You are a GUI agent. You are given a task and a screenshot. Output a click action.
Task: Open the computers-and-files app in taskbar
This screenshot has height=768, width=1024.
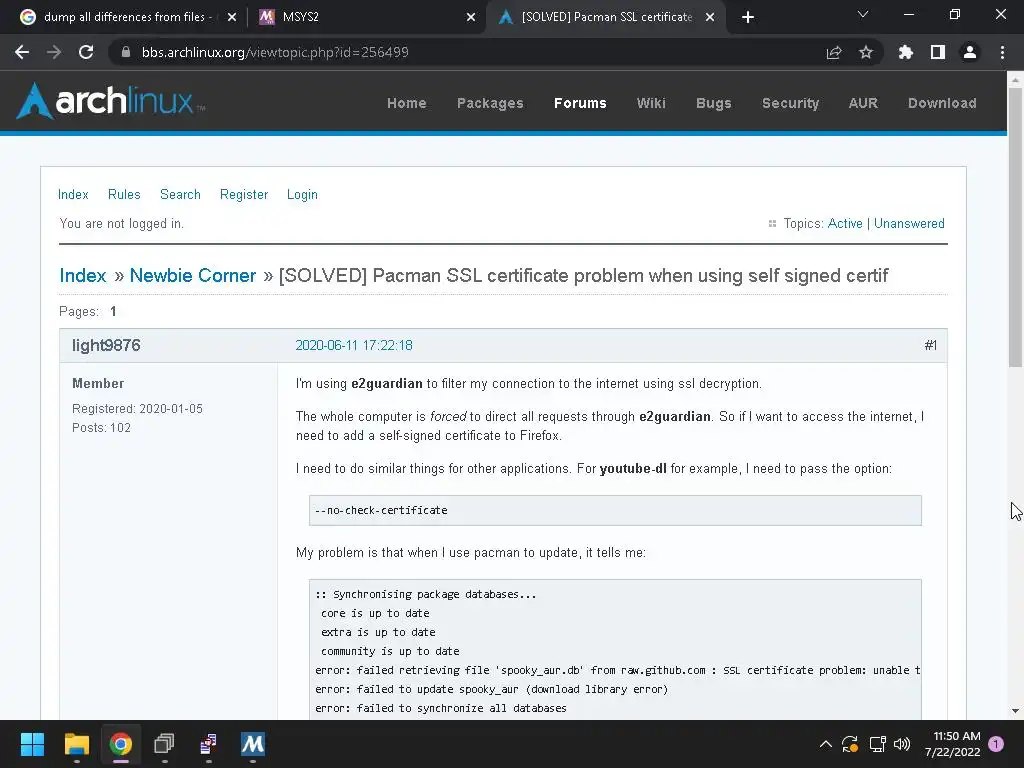pyautogui.click(x=208, y=744)
